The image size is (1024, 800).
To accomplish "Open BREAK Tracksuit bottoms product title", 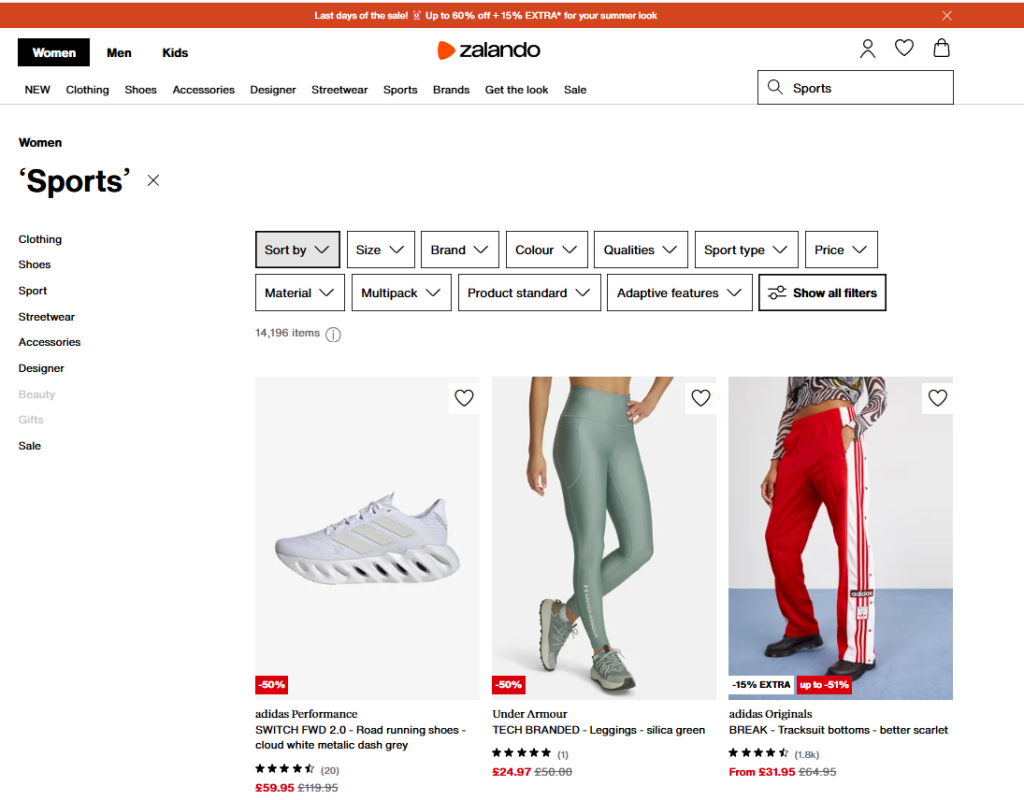I will [x=839, y=730].
